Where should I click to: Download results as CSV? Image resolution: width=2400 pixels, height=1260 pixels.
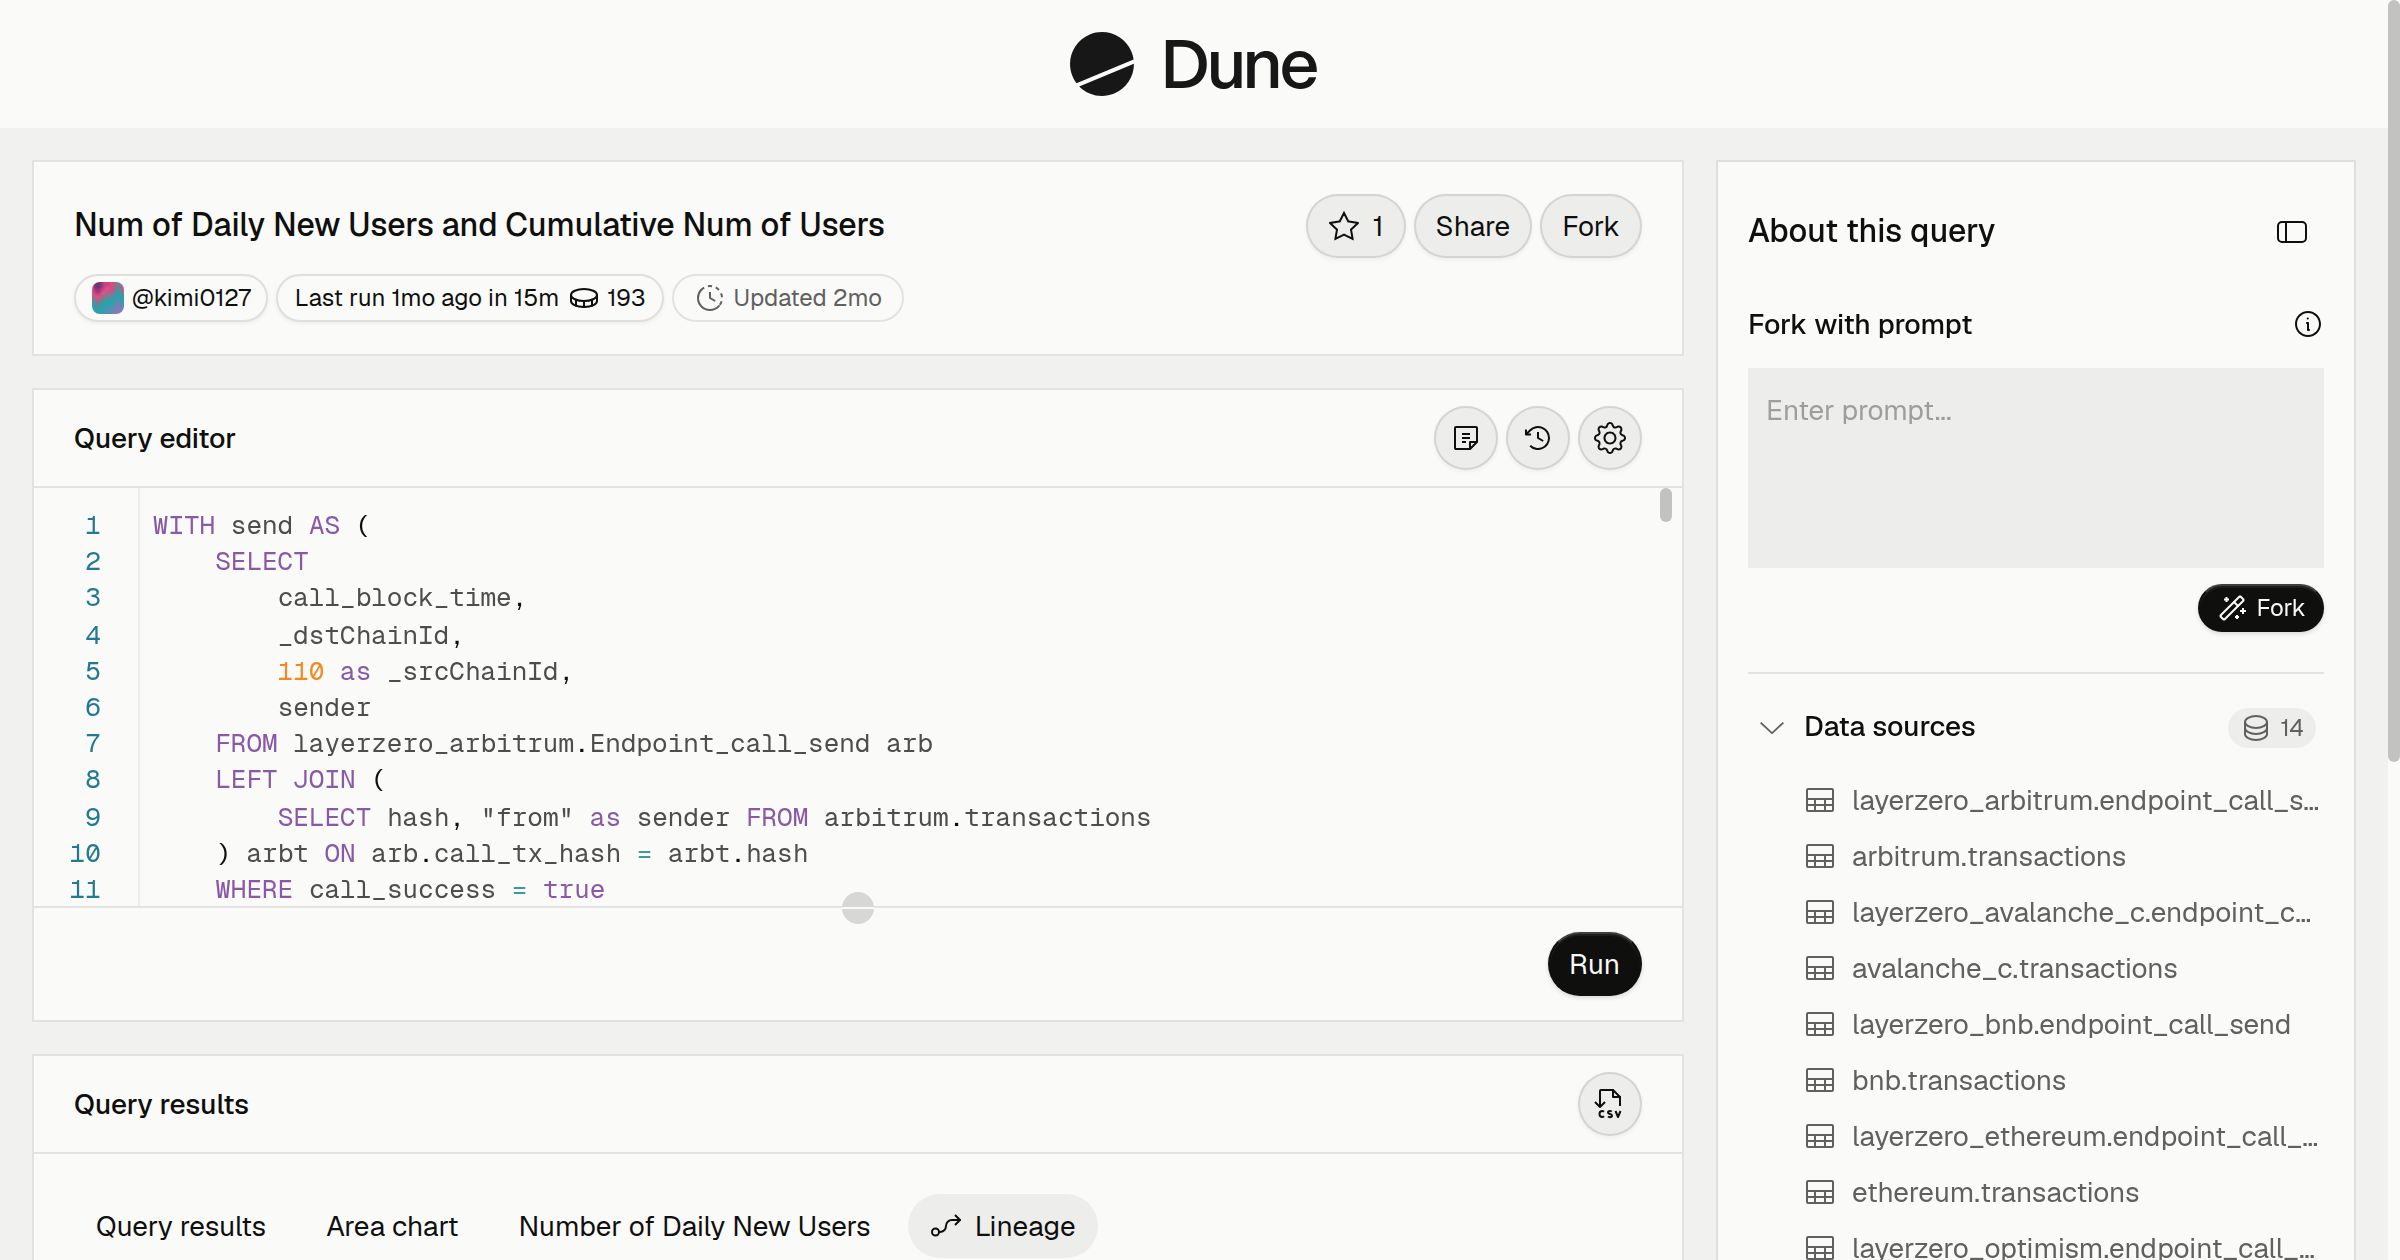[x=1610, y=1104]
